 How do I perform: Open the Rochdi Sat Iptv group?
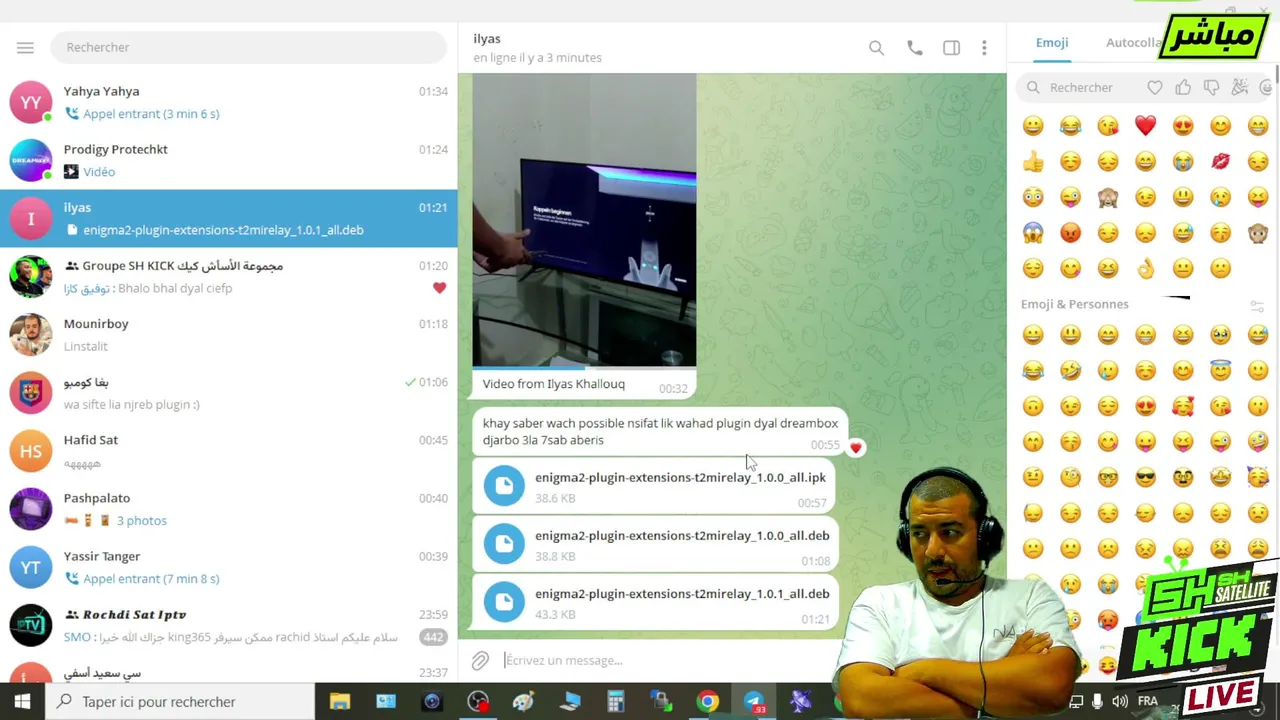click(229, 625)
